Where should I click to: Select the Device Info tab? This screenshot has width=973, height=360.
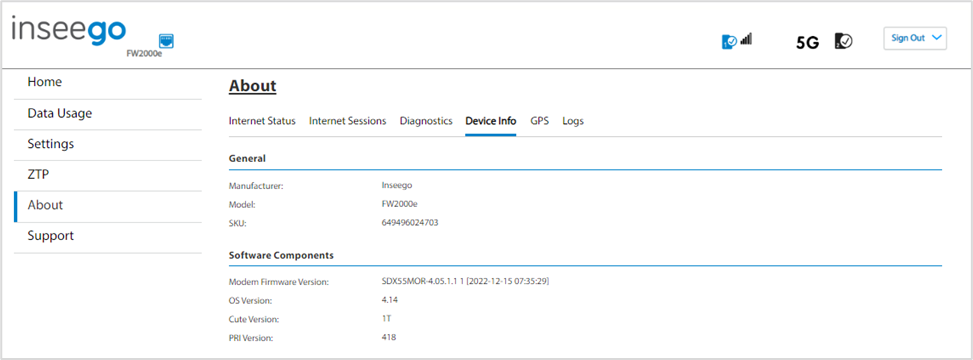[x=491, y=121]
